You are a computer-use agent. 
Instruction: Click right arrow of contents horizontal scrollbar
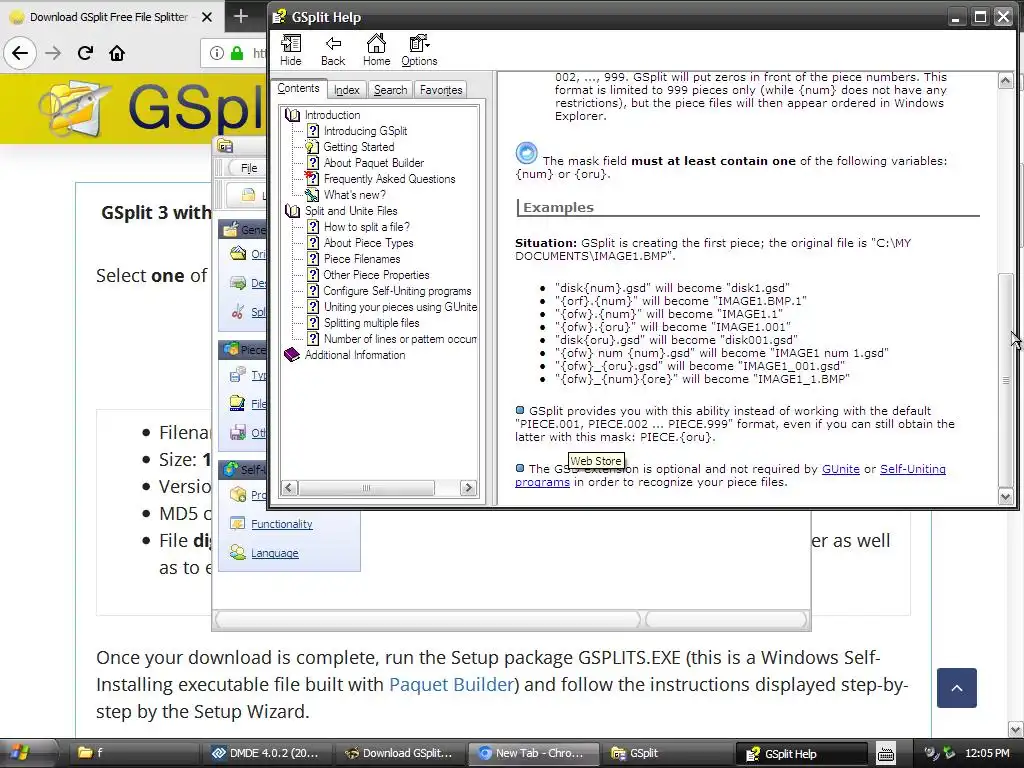click(468, 488)
